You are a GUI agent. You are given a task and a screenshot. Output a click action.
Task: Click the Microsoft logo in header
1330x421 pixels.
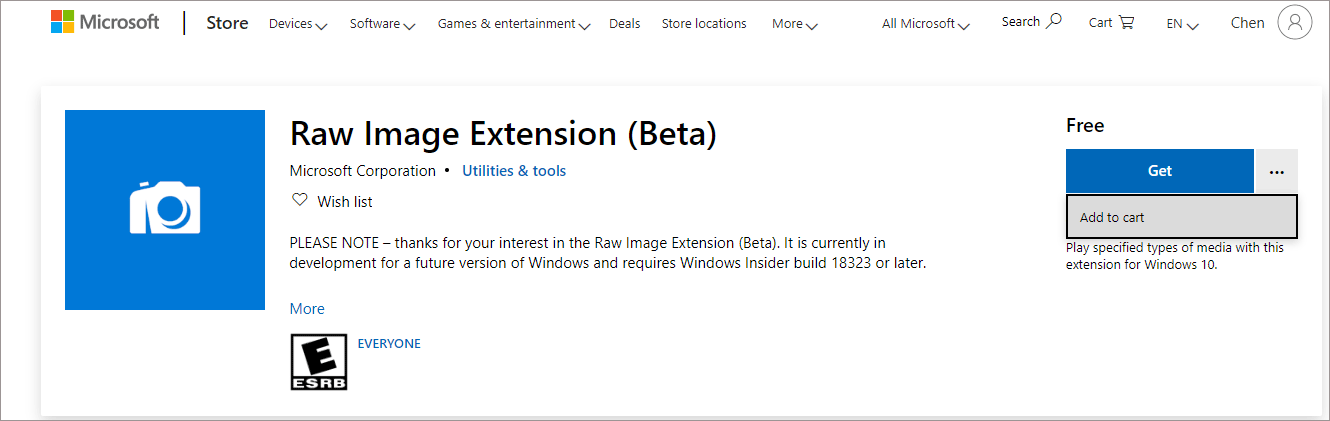[x=105, y=23]
